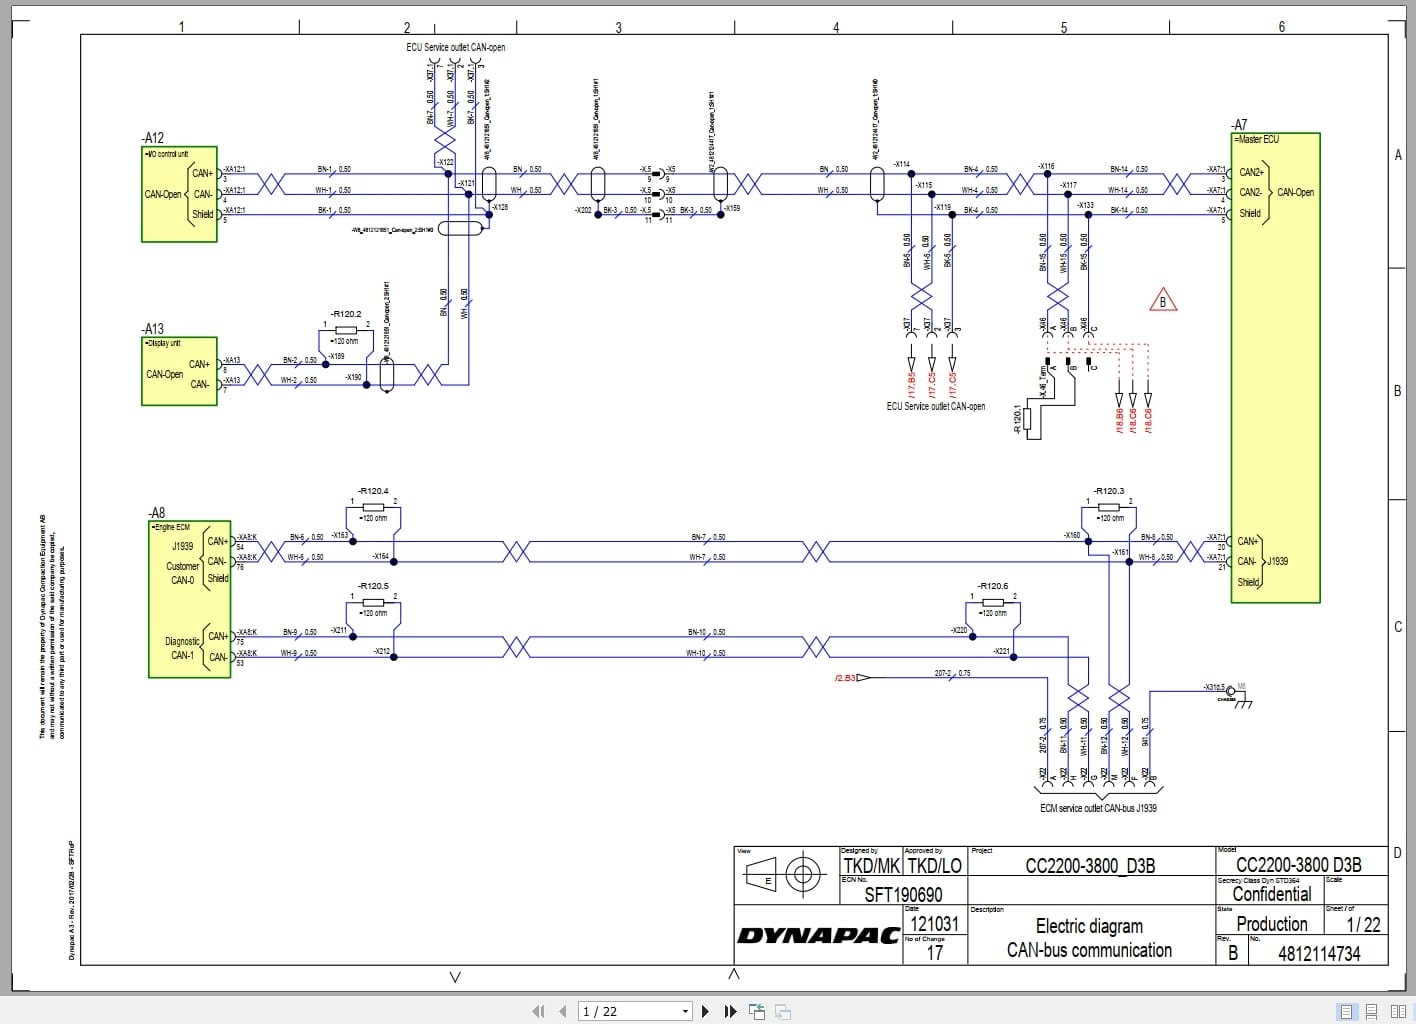Viewport: 1416px width, 1024px height.
Task: Click the 'Diagnostic' label in the A8 block
Action: pos(182,642)
